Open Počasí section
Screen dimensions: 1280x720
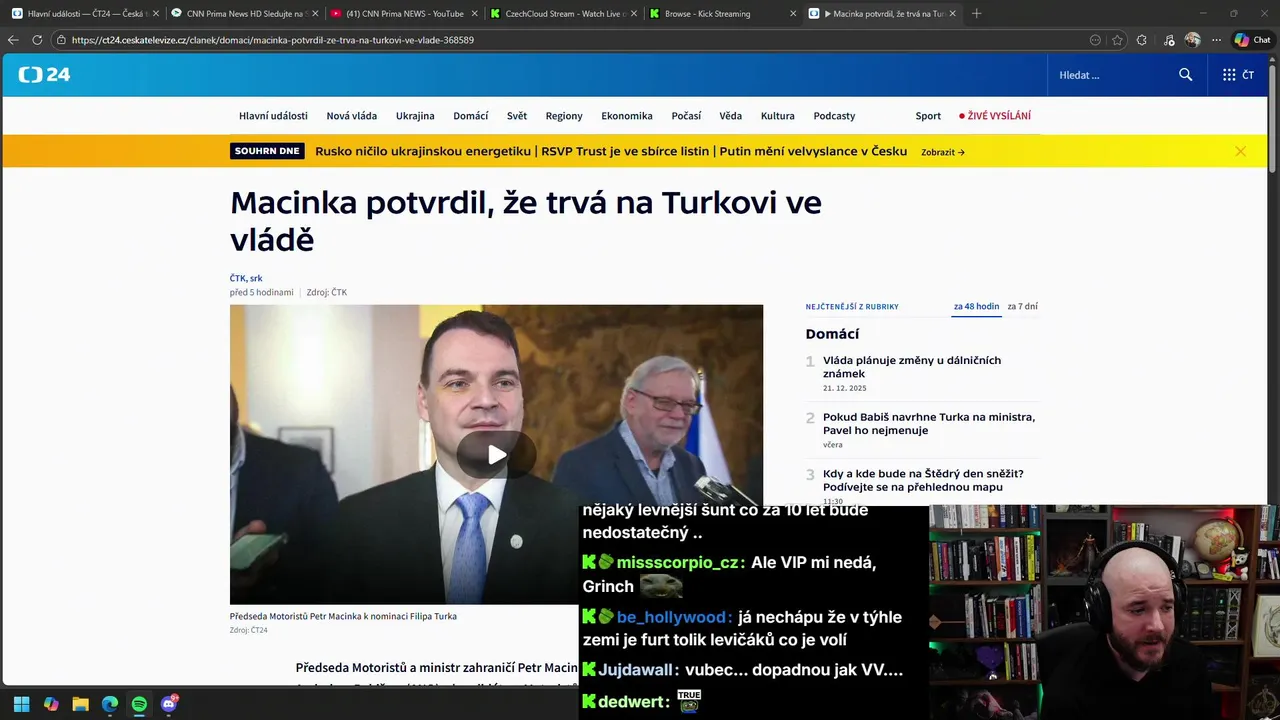coord(686,116)
